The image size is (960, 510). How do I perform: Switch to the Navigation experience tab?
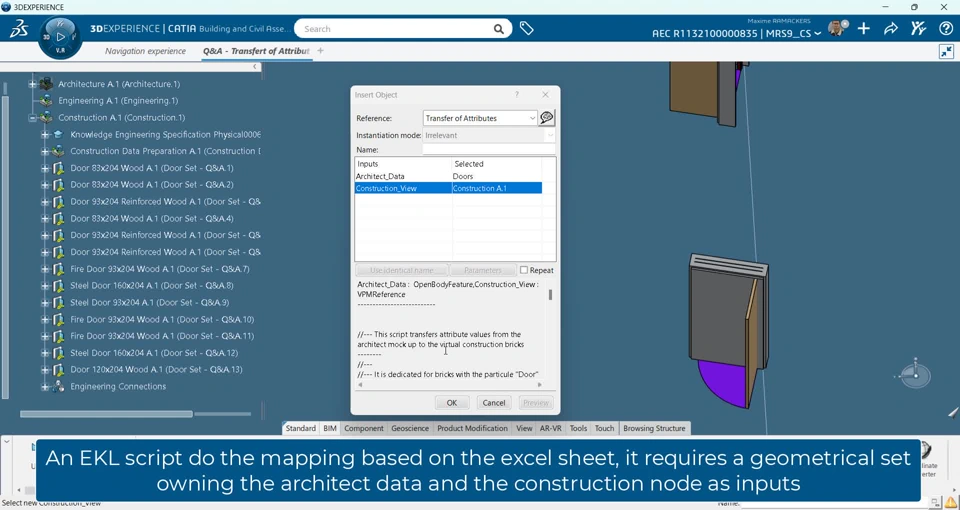point(145,51)
